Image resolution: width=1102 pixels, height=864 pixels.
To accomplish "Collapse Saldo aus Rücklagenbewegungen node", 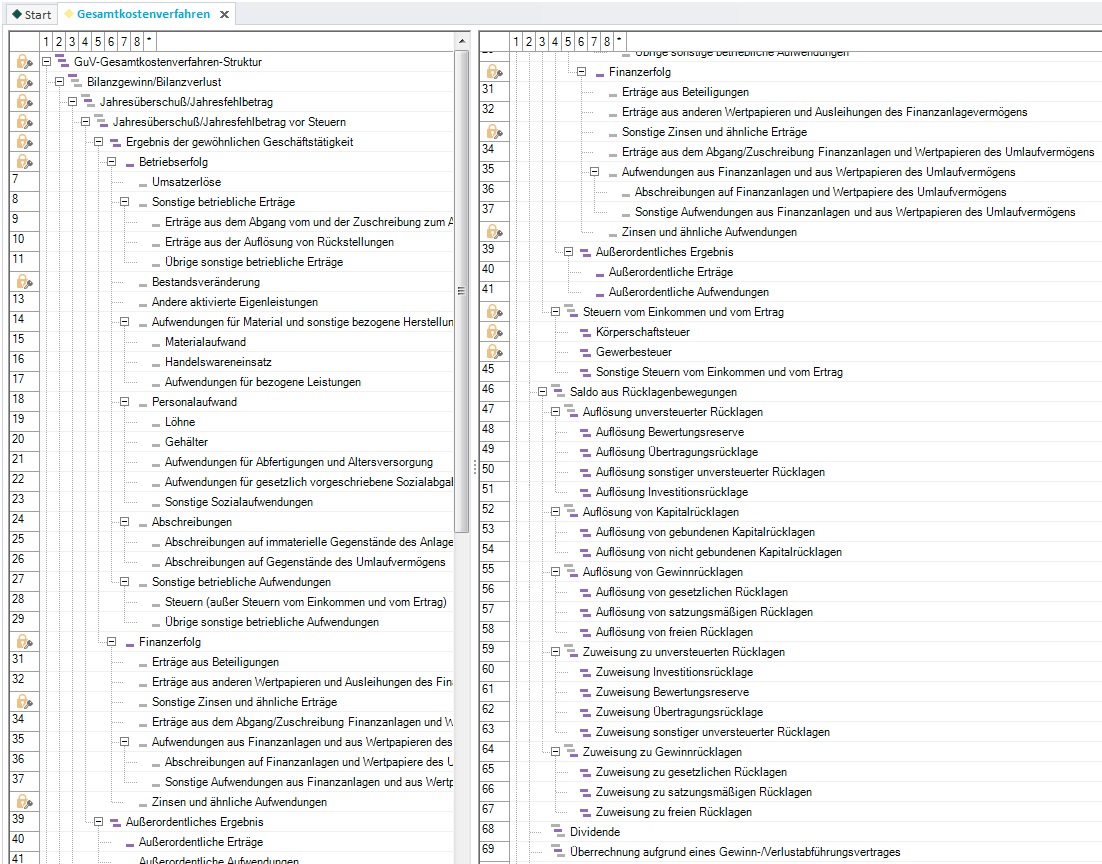I will (543, 392).
